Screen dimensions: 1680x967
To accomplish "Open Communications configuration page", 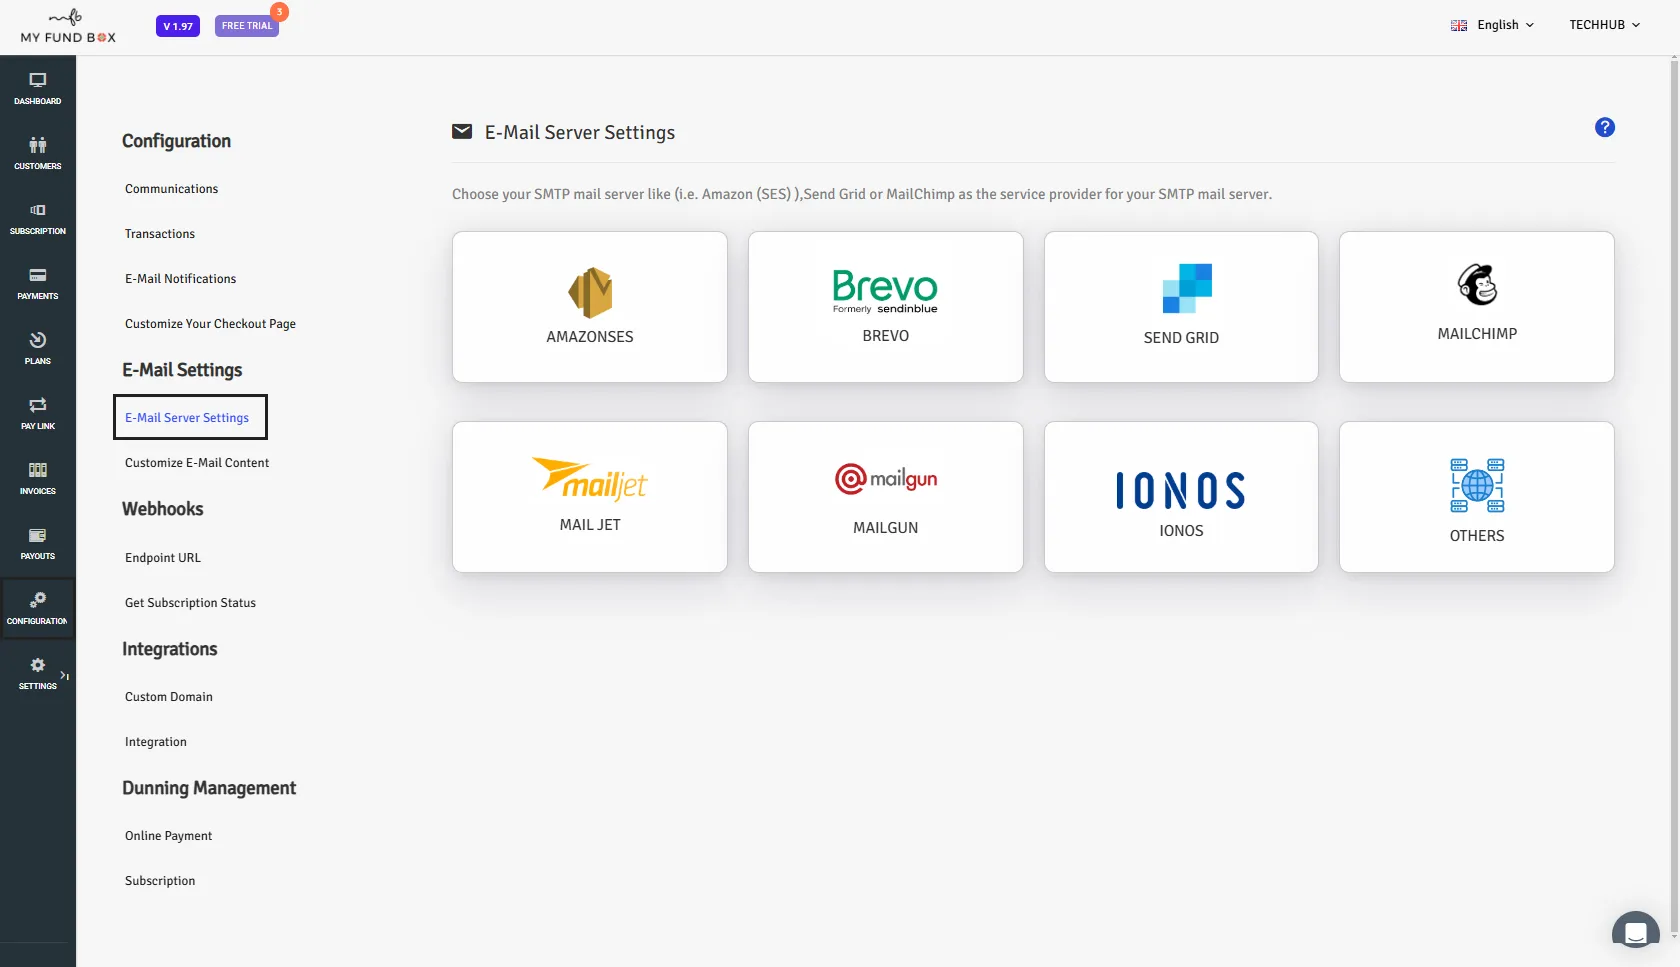I will coord(171,189).
